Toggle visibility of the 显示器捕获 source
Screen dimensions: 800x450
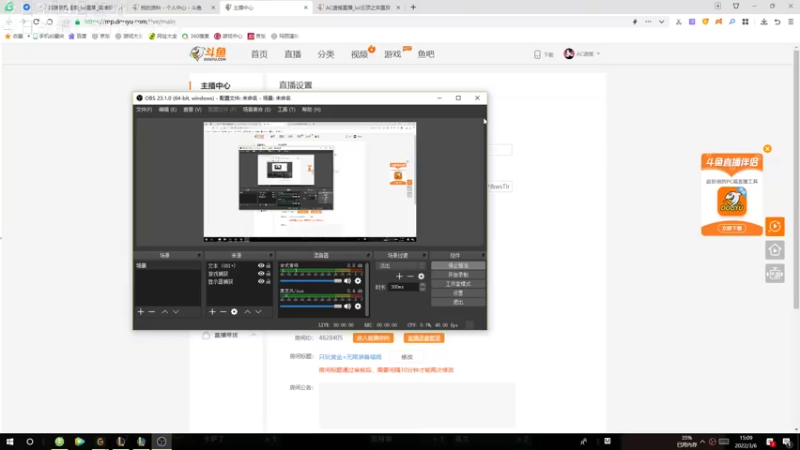tap(261, 282)
